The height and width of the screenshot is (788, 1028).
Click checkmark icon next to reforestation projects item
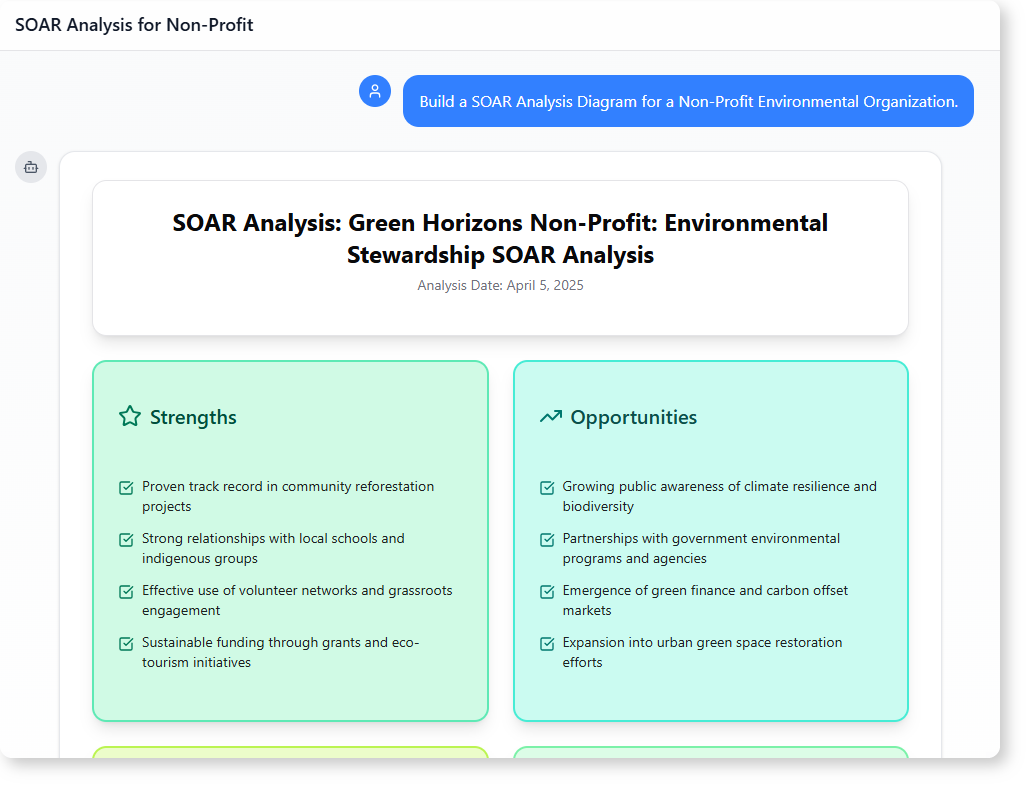click(x=126, y=488)
